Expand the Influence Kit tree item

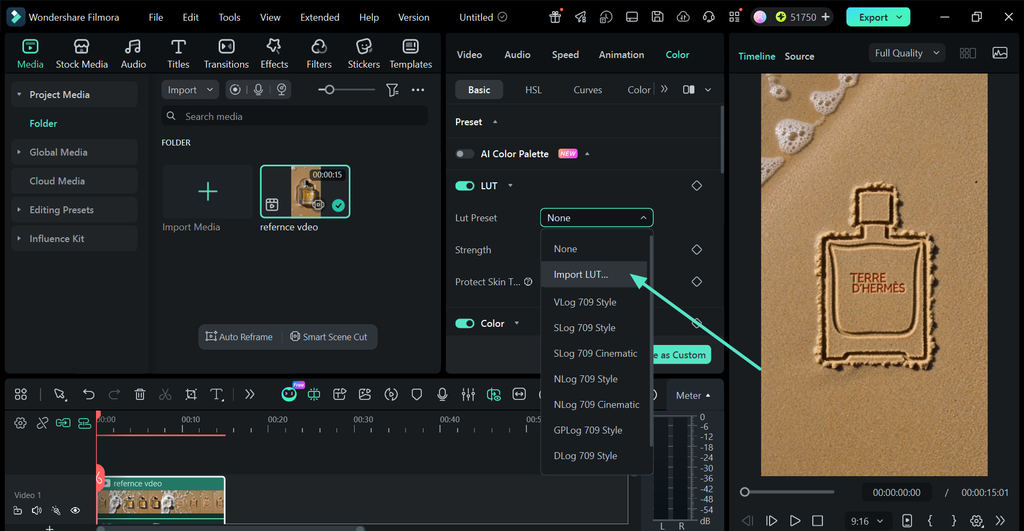(19, 238)
